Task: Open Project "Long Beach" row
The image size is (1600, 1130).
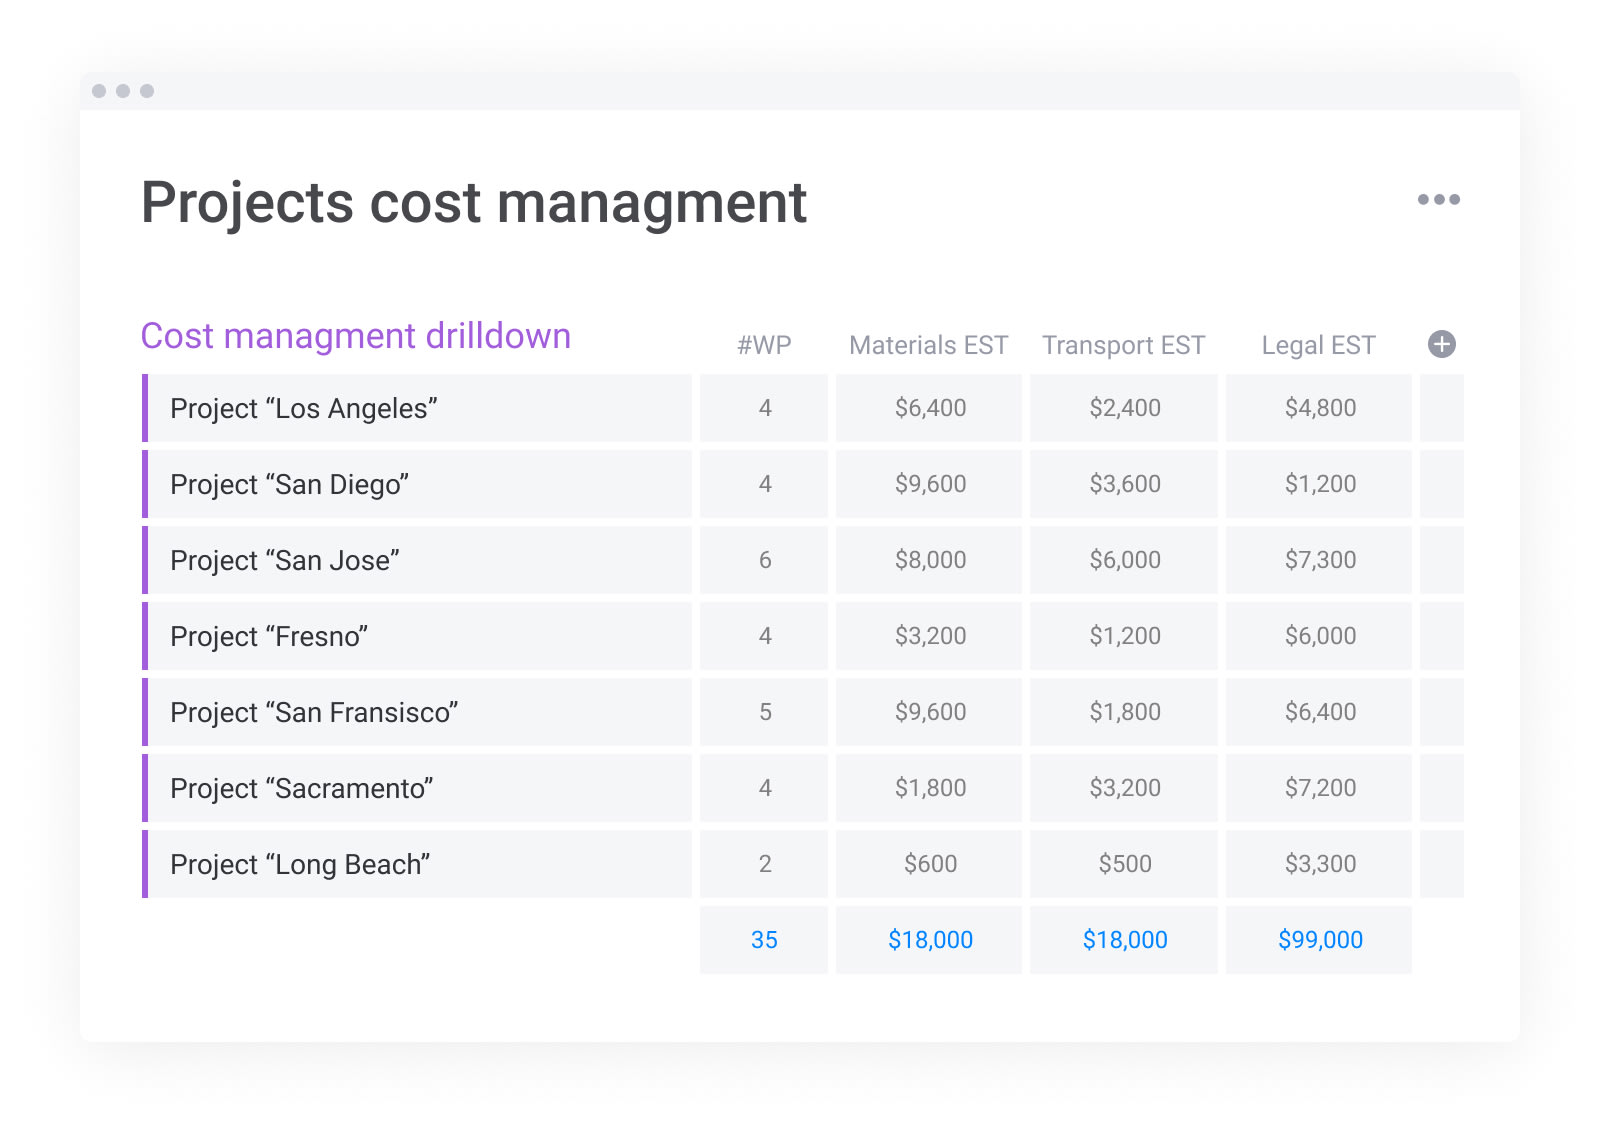Action: [417, 864]
